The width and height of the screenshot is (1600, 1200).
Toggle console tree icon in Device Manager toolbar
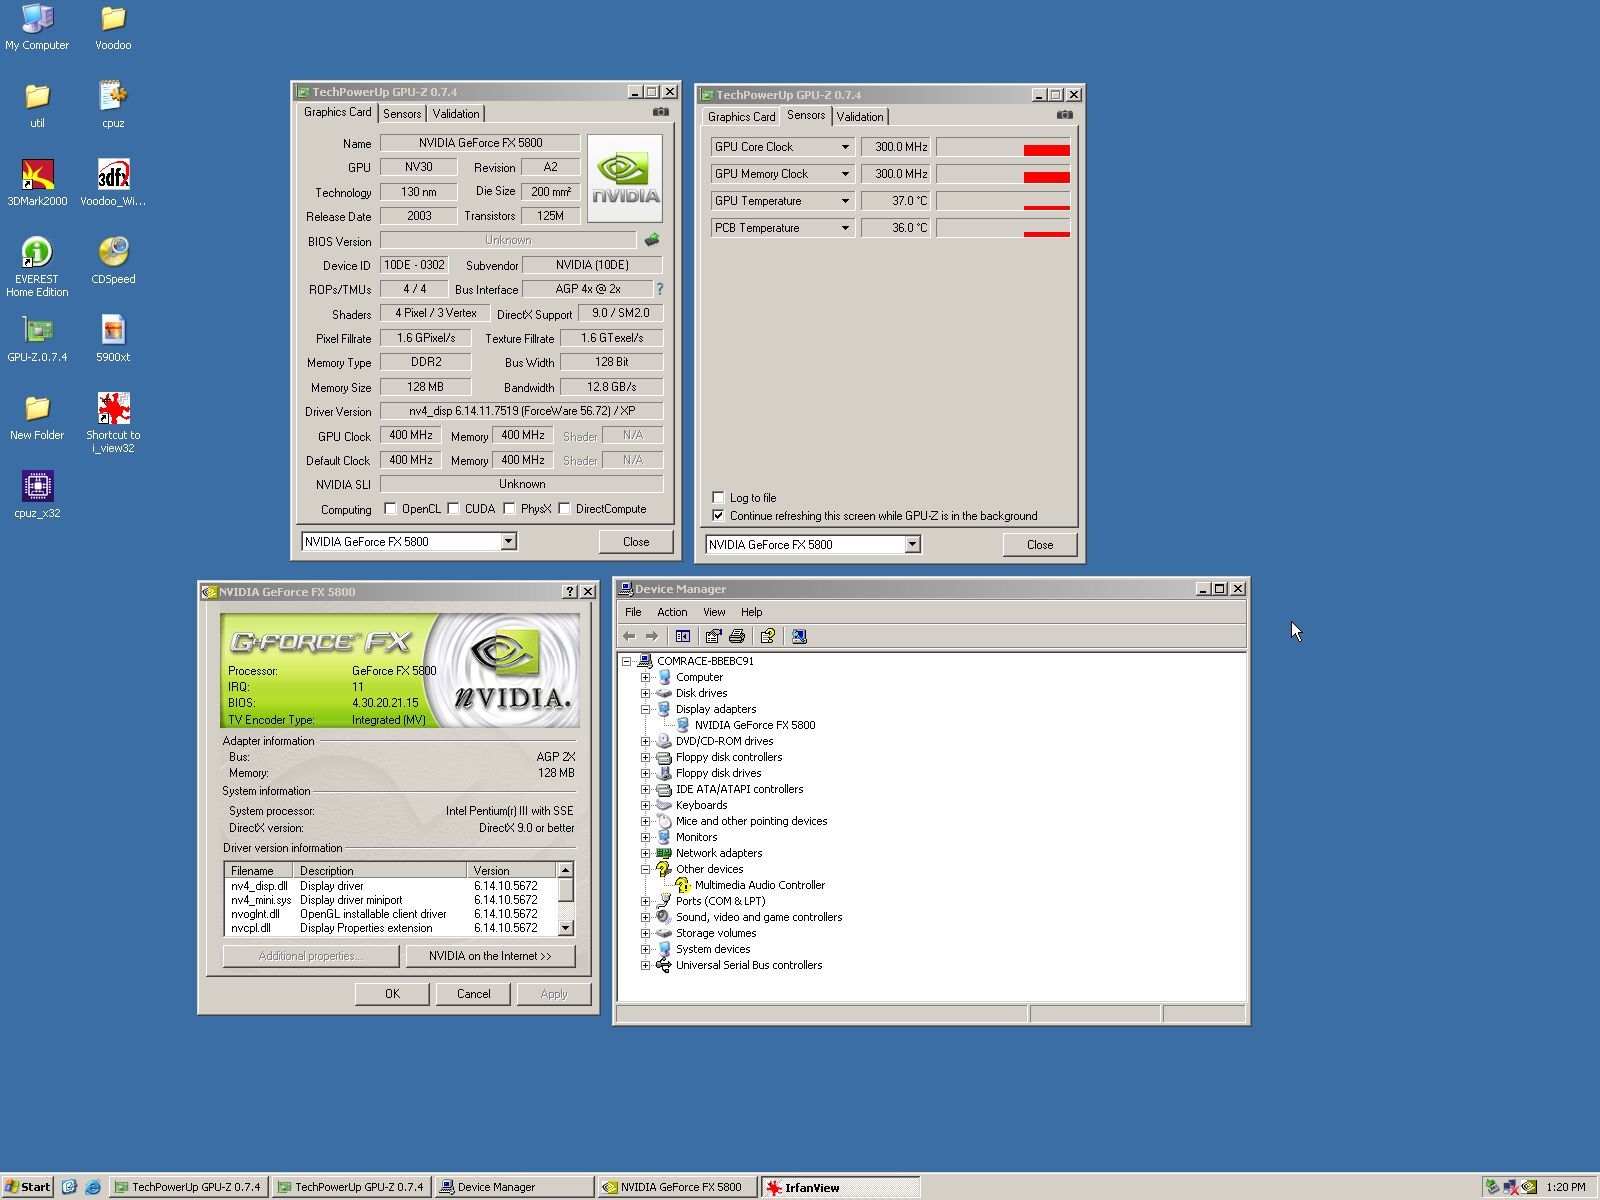(683, 636)
